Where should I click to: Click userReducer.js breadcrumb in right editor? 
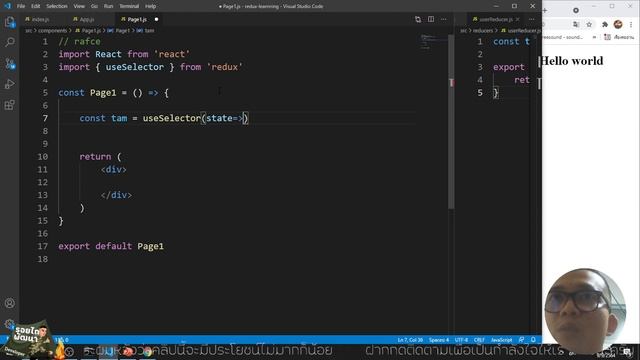pos(521,31)
